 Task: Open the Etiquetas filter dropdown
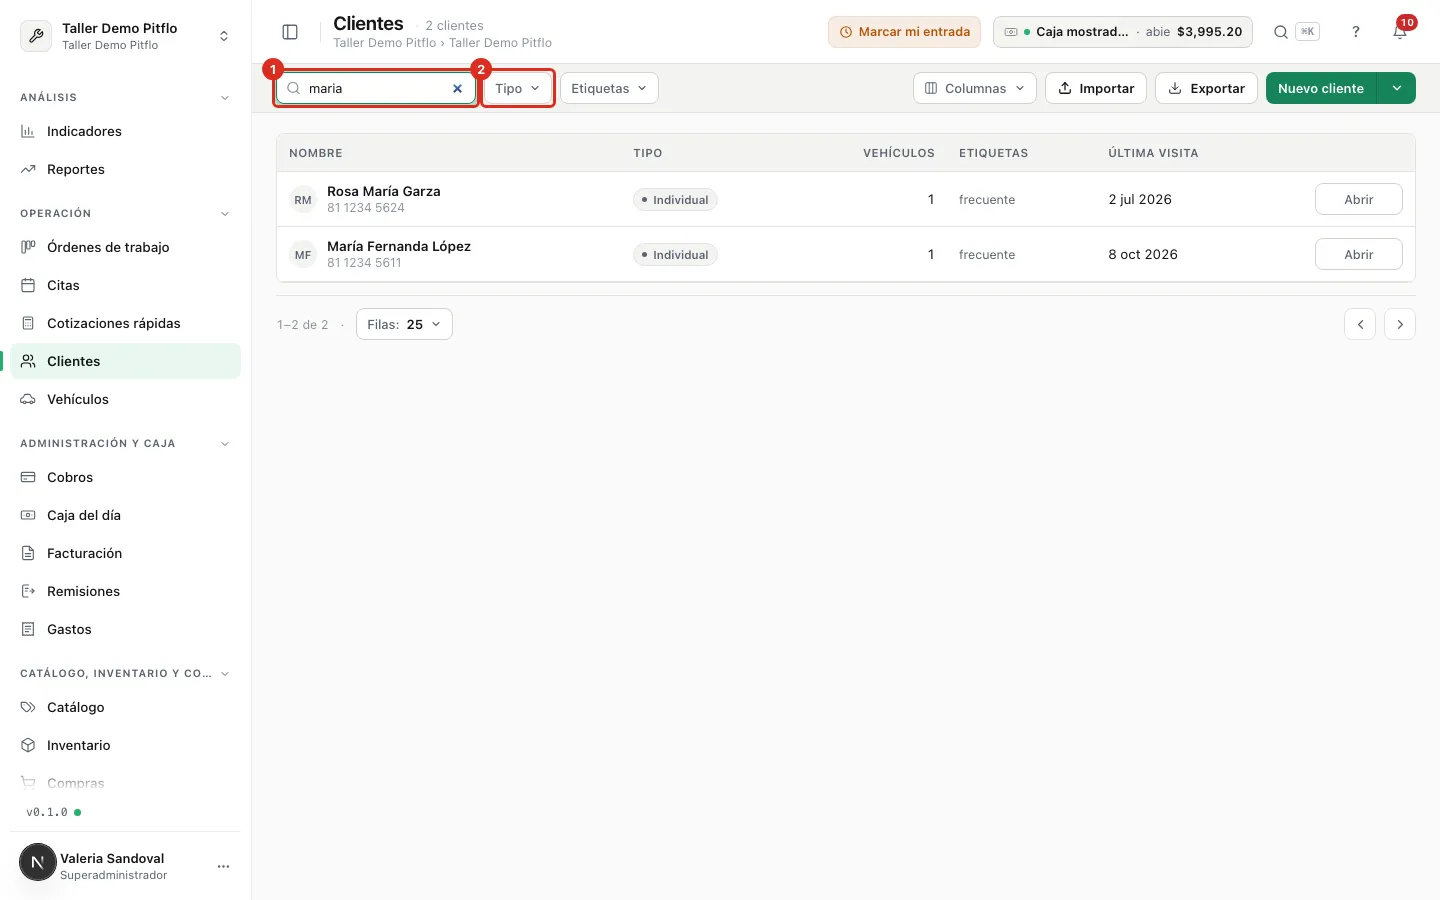609,88
